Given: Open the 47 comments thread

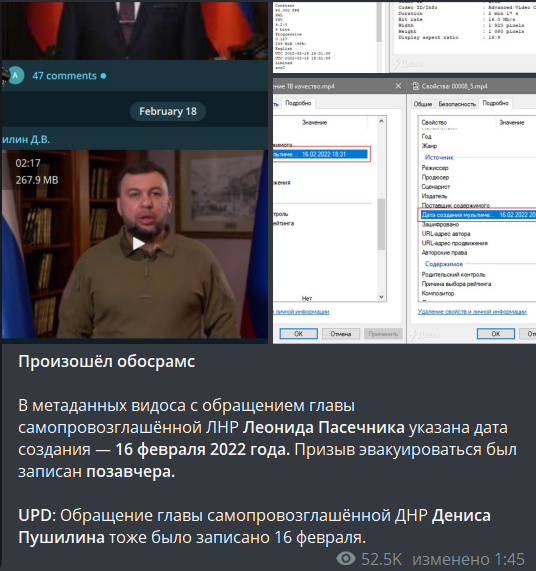Looking at the screenshot, I should coord(64,76).
